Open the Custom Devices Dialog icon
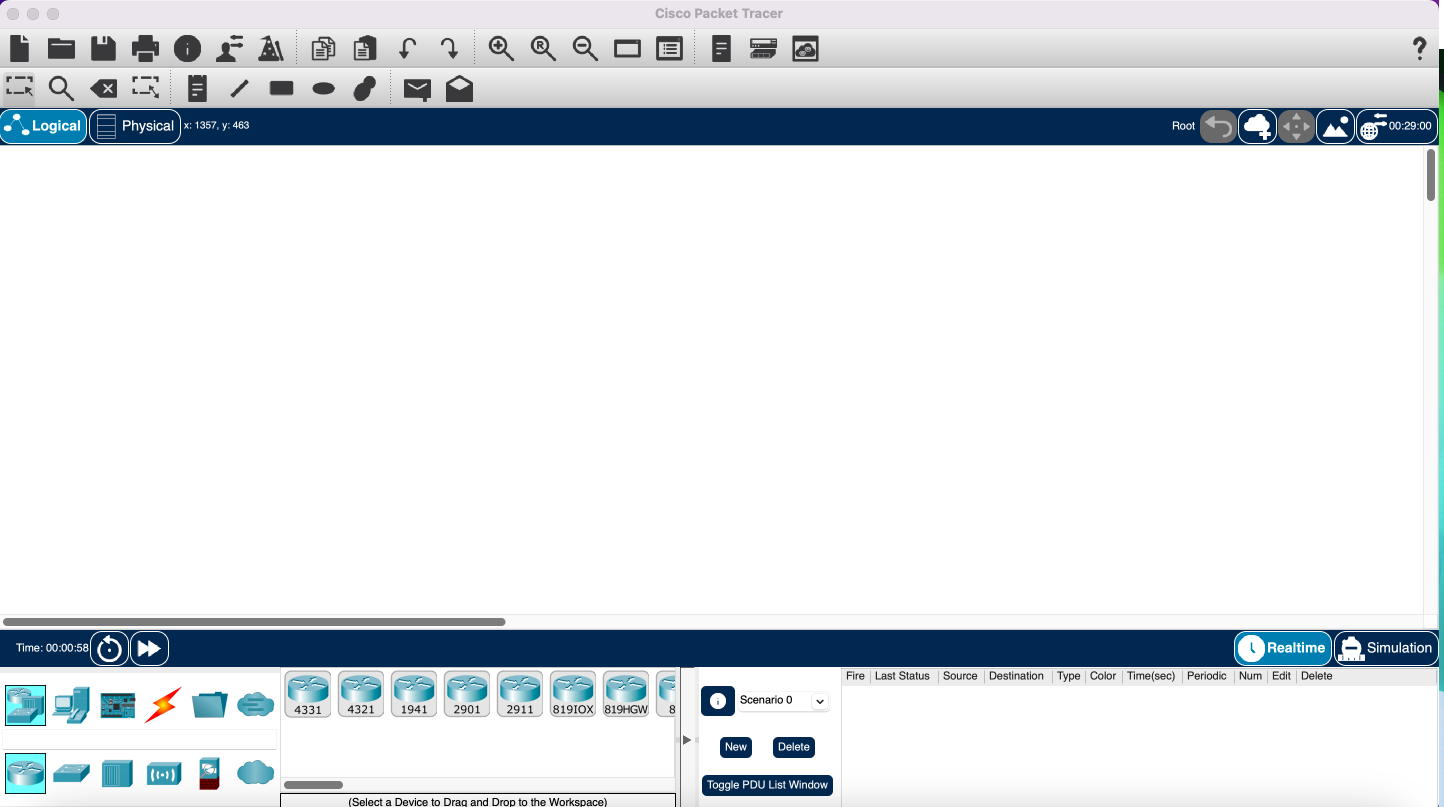 pos(669,48)
